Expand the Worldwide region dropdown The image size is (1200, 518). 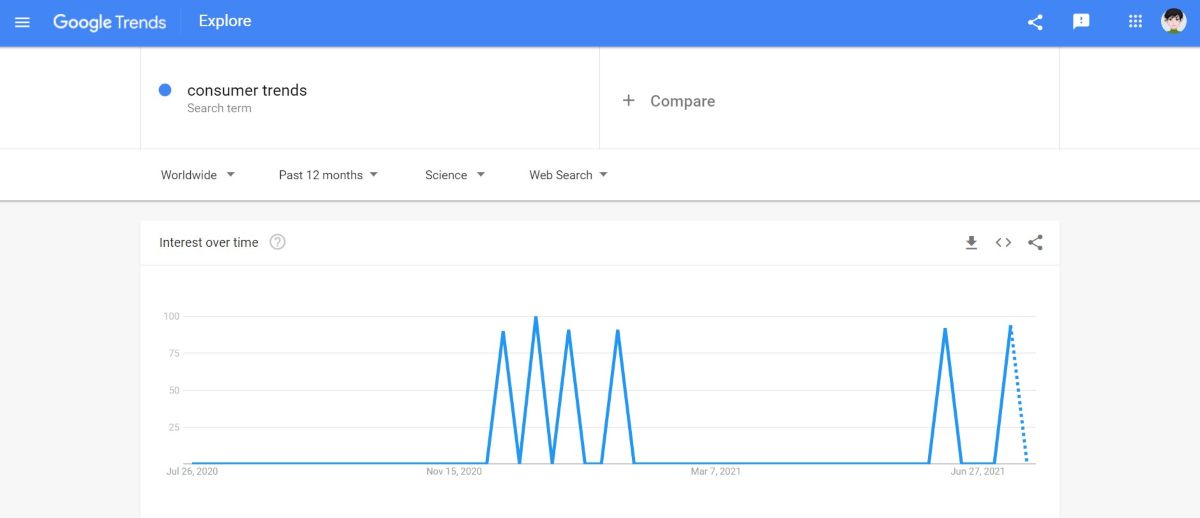click(x=198, y=175)
